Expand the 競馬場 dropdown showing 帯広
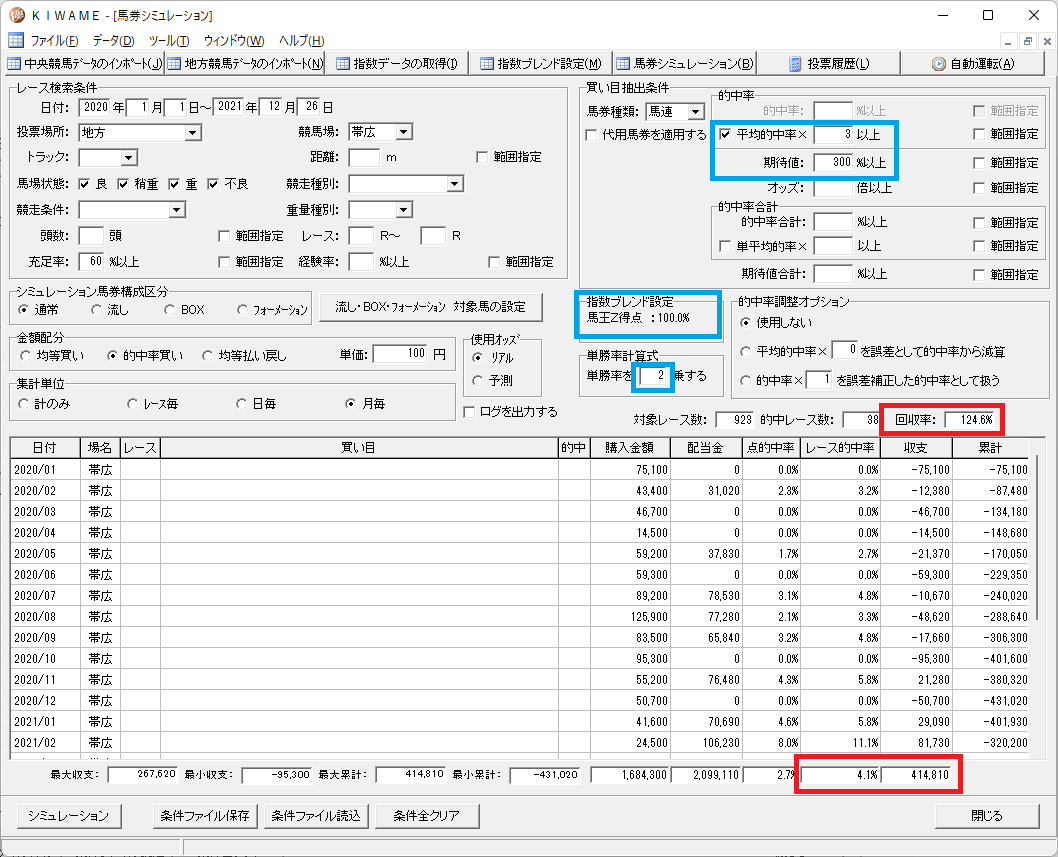 tap(403, 132)
